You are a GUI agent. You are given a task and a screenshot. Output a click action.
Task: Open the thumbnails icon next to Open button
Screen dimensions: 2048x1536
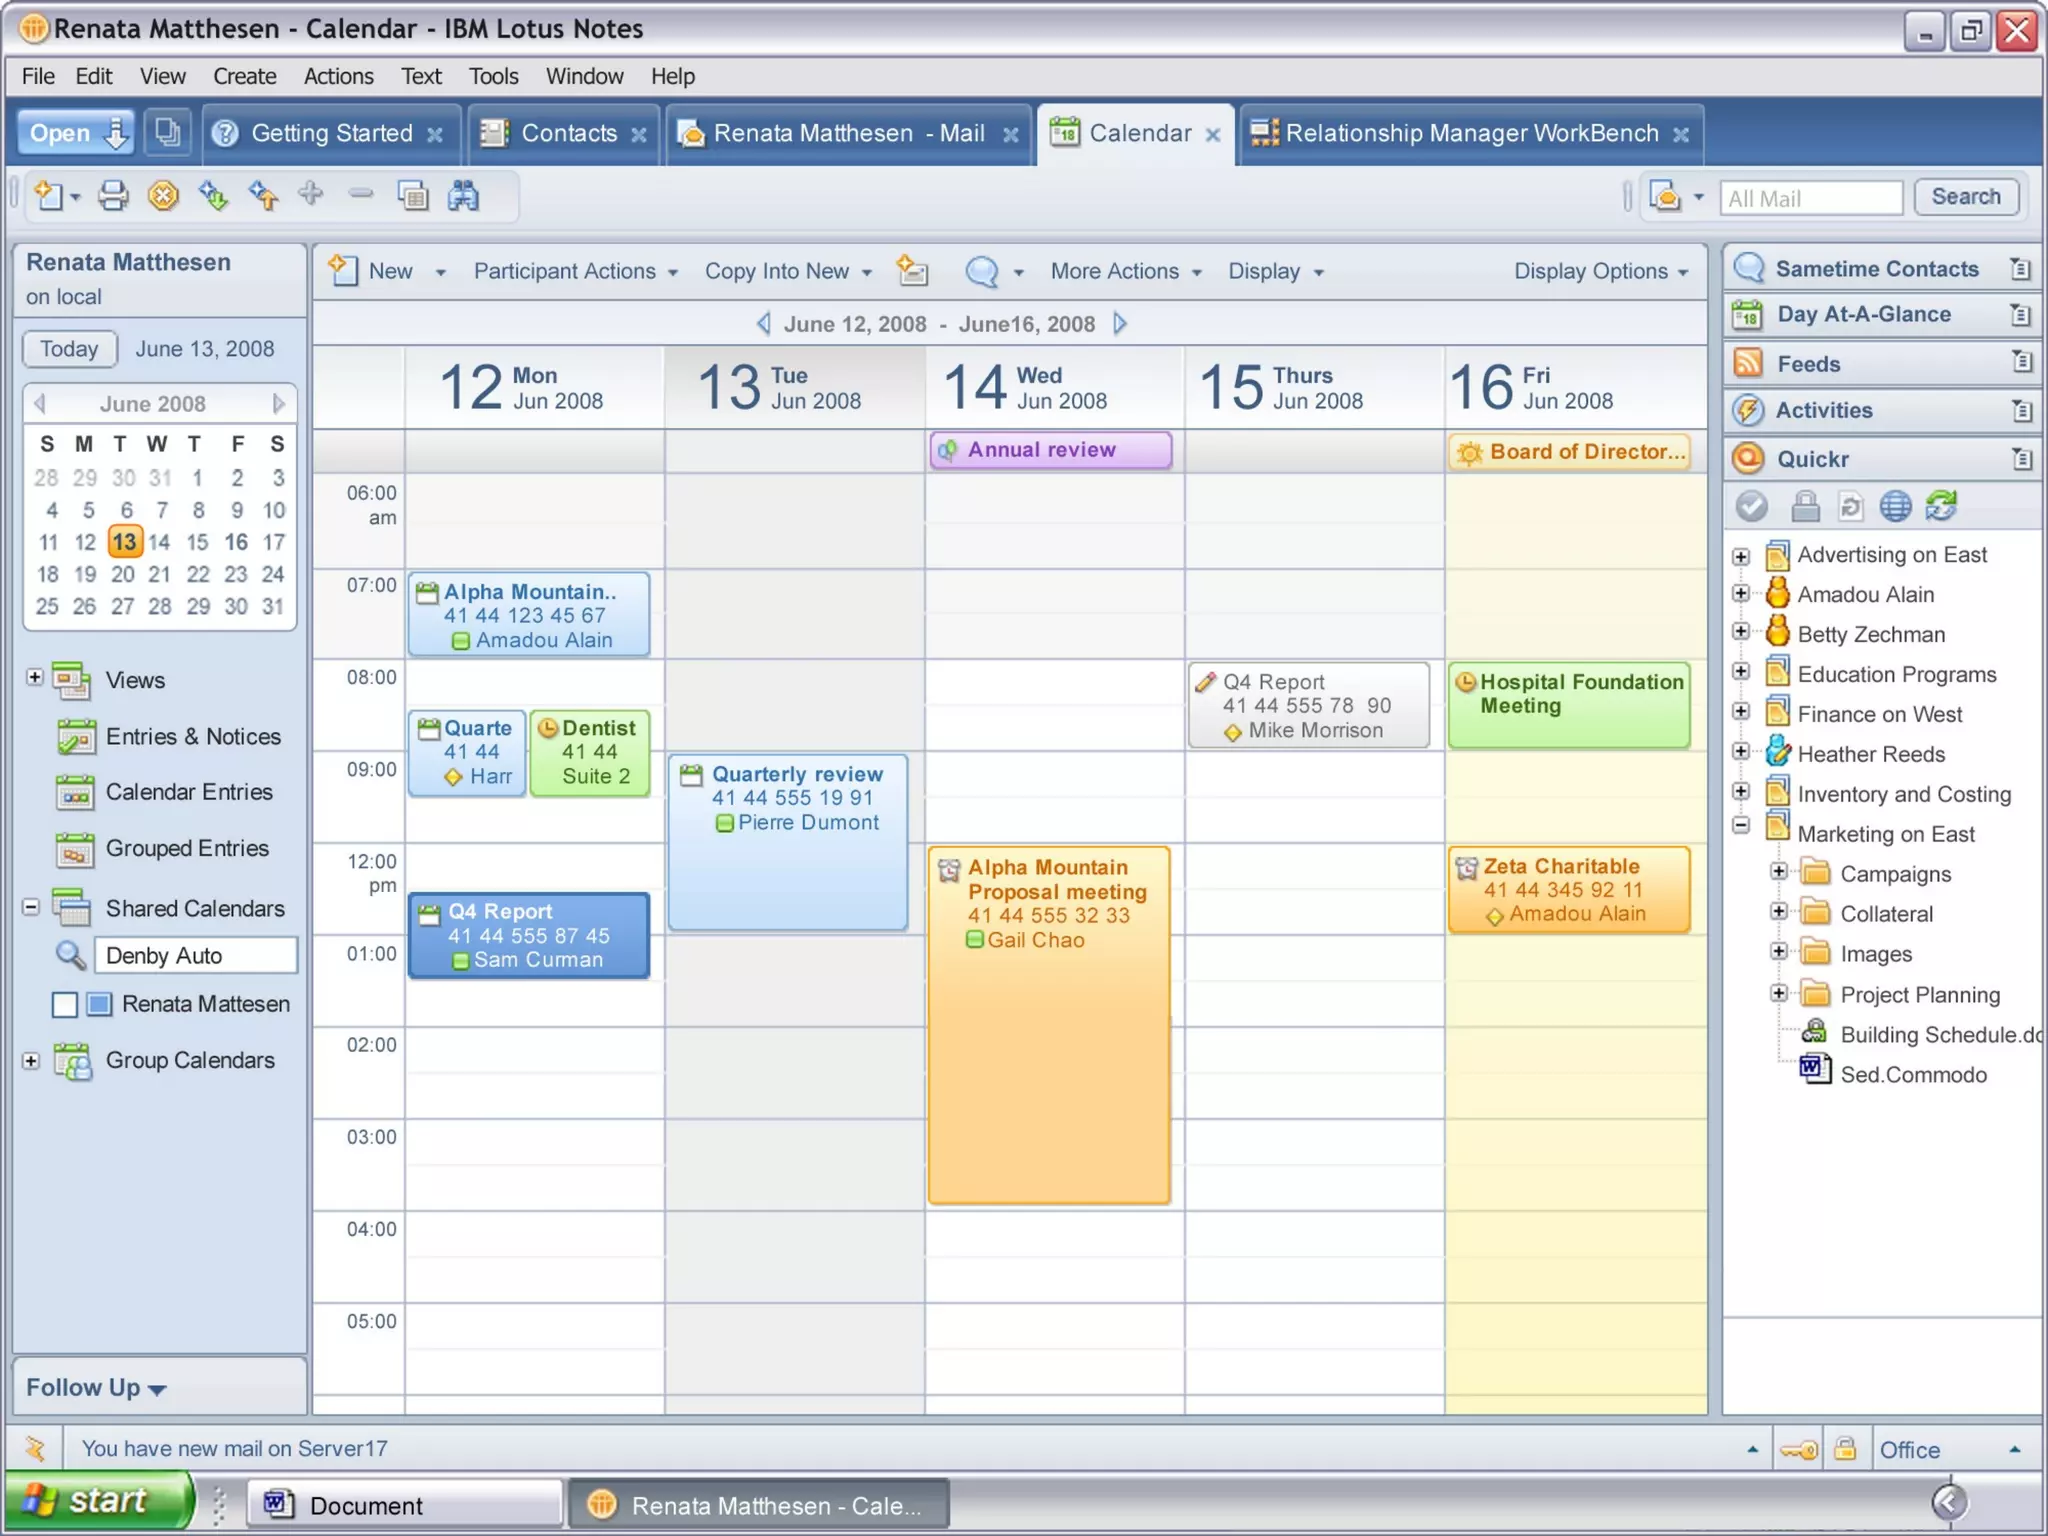coord(167,132)
